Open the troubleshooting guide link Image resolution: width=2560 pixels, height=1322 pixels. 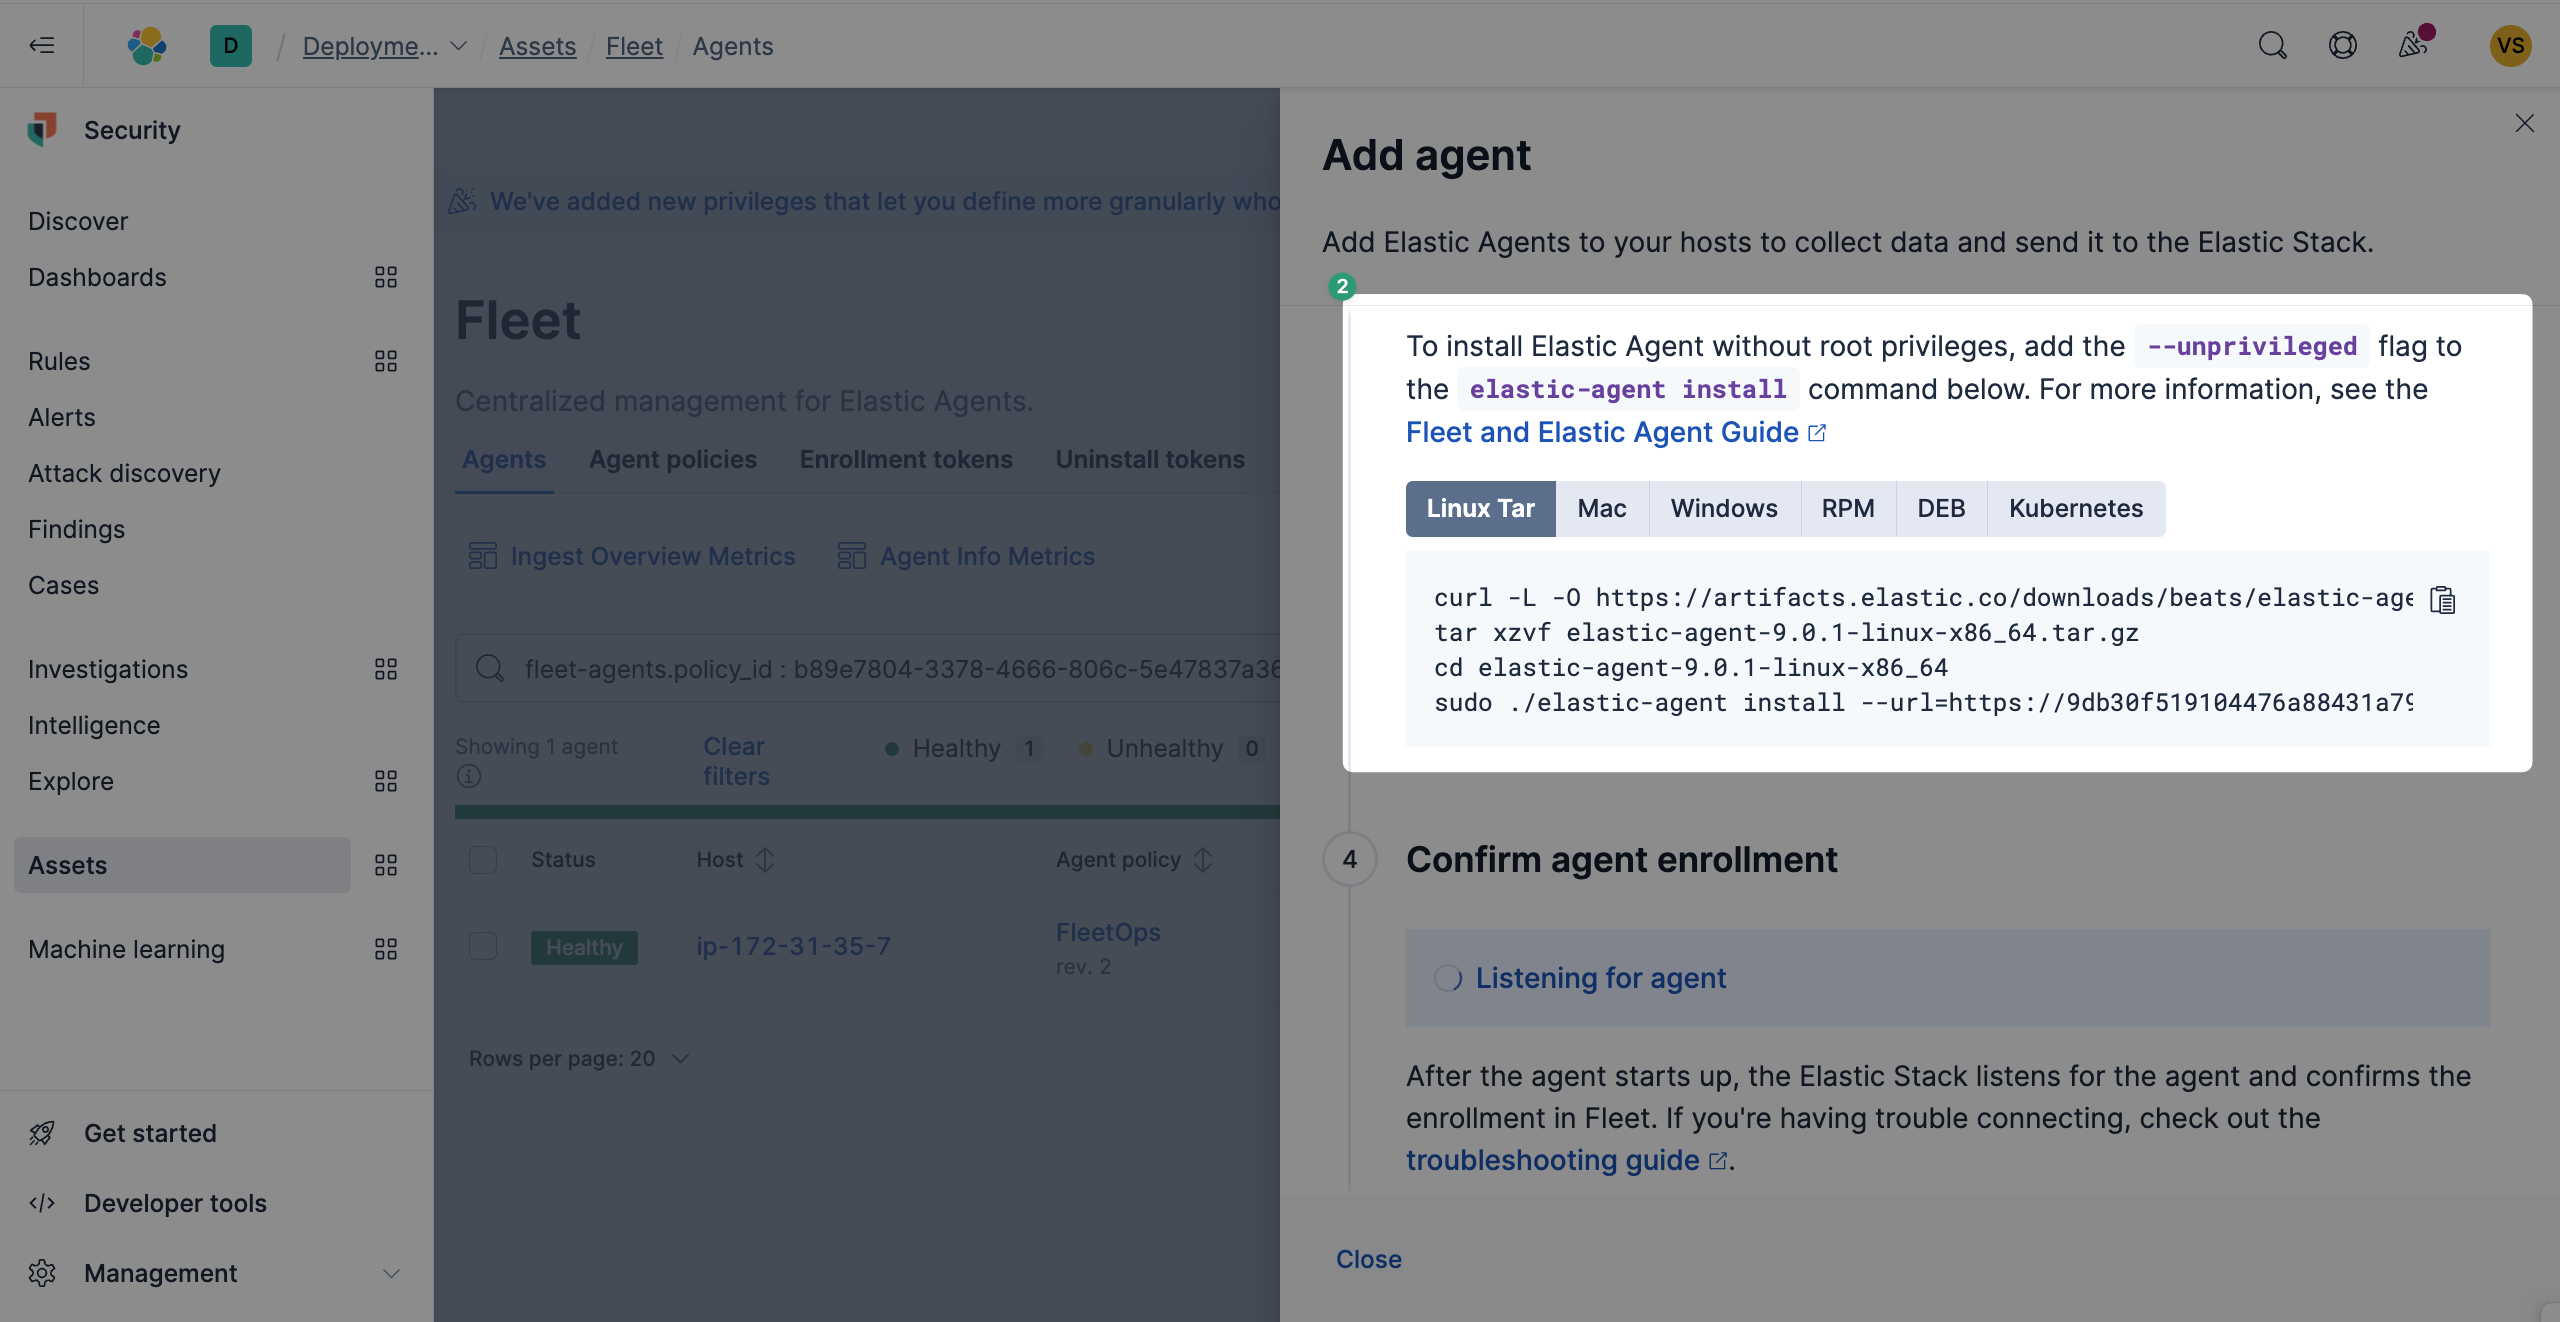[x=1567, y=1160]
